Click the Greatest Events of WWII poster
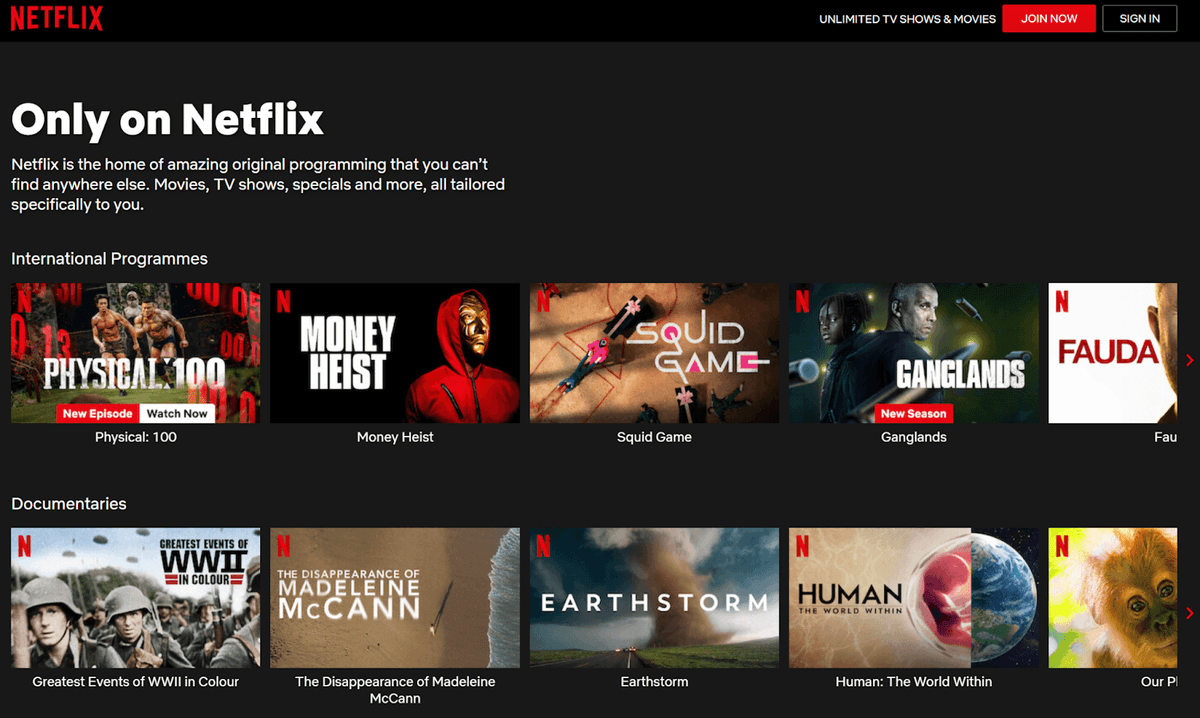 (x=135, y=597)
